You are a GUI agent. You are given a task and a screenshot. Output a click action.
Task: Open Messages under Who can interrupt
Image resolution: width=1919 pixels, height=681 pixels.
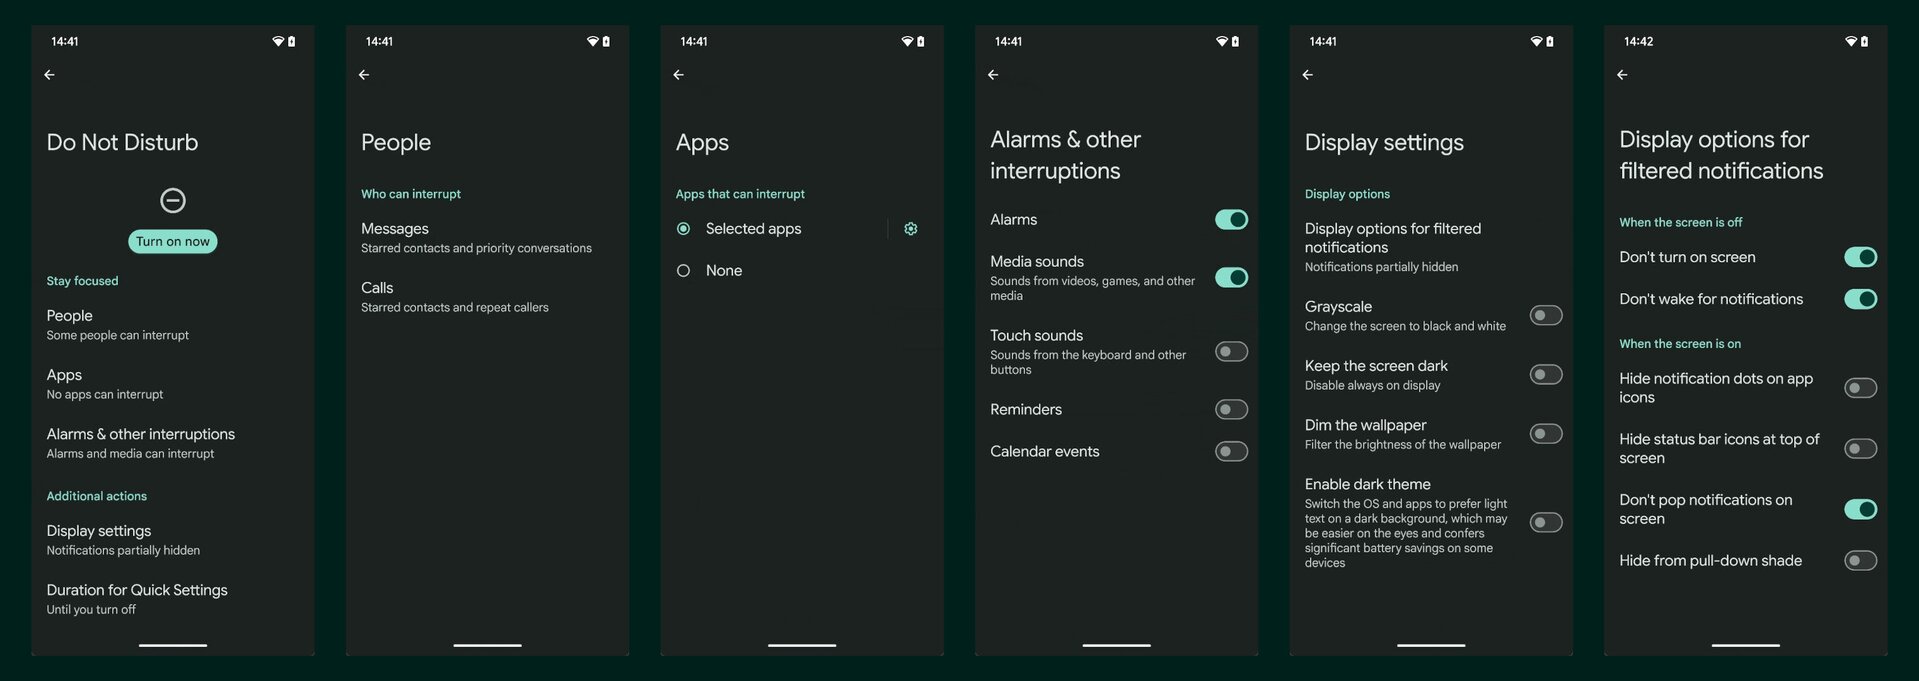(487, 238)
